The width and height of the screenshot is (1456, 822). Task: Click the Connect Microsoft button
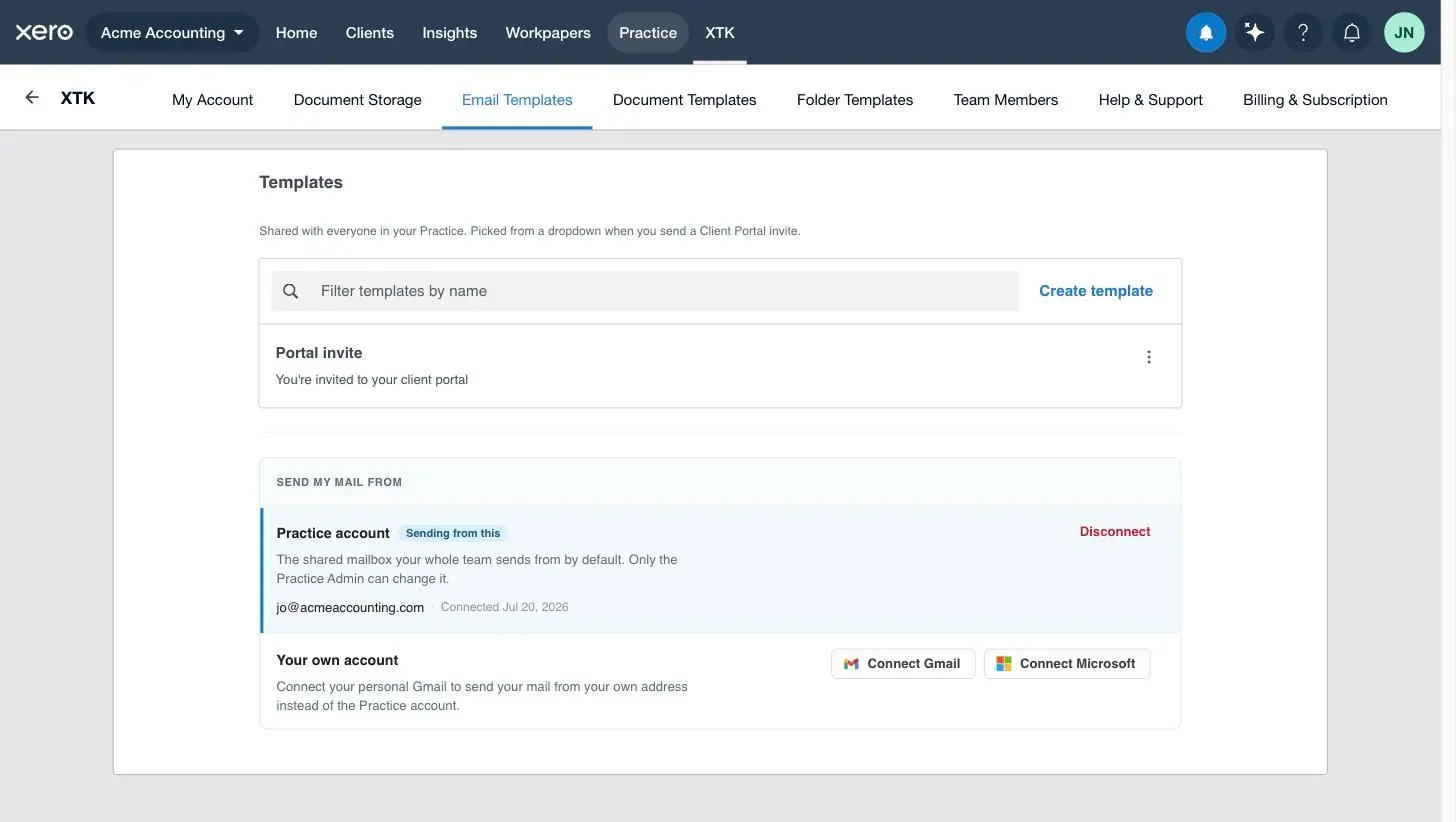(x=1067, y=663)
